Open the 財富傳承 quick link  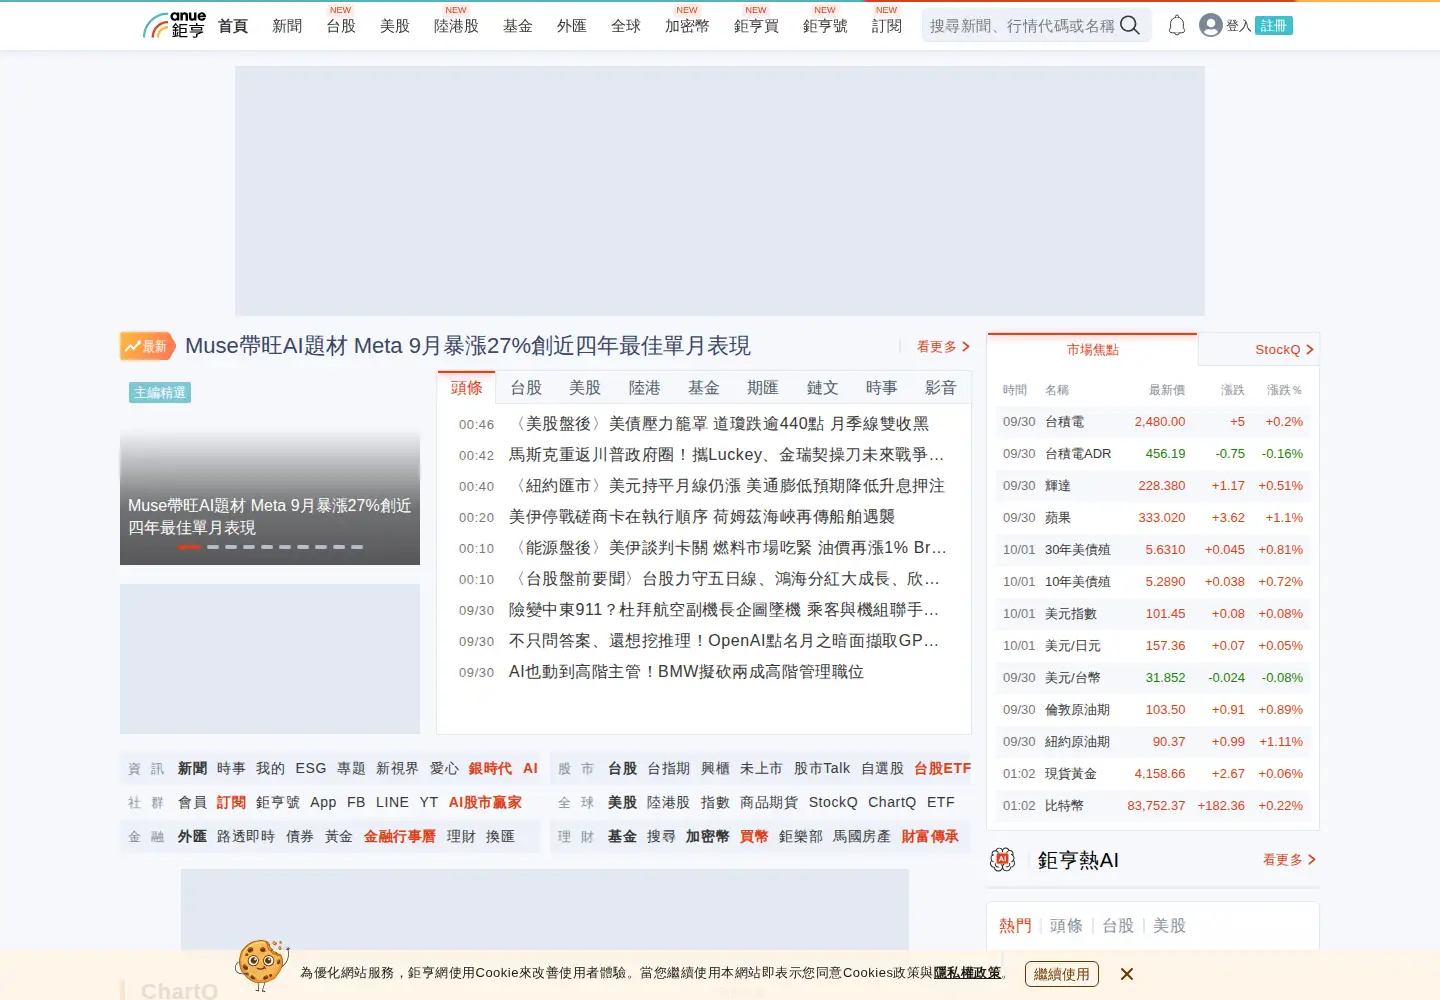point(929,836)
